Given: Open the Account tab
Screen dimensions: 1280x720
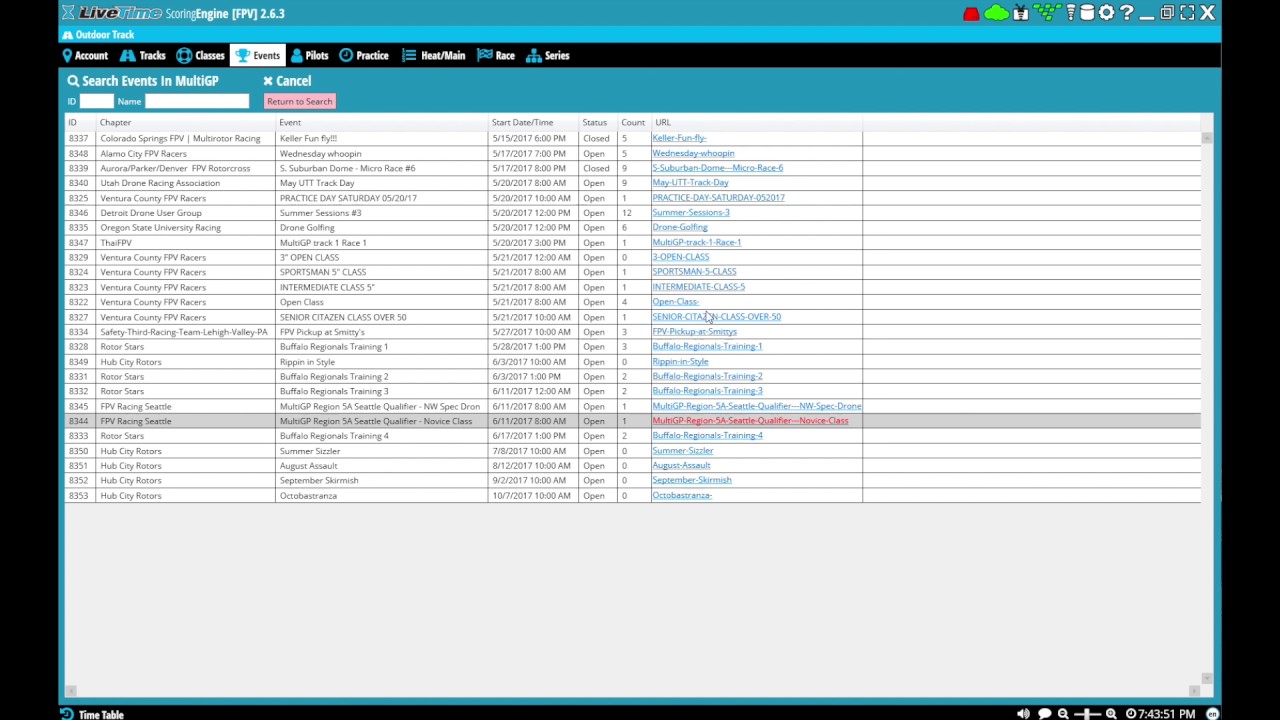Looking at the screenshot, I should 84,56.
